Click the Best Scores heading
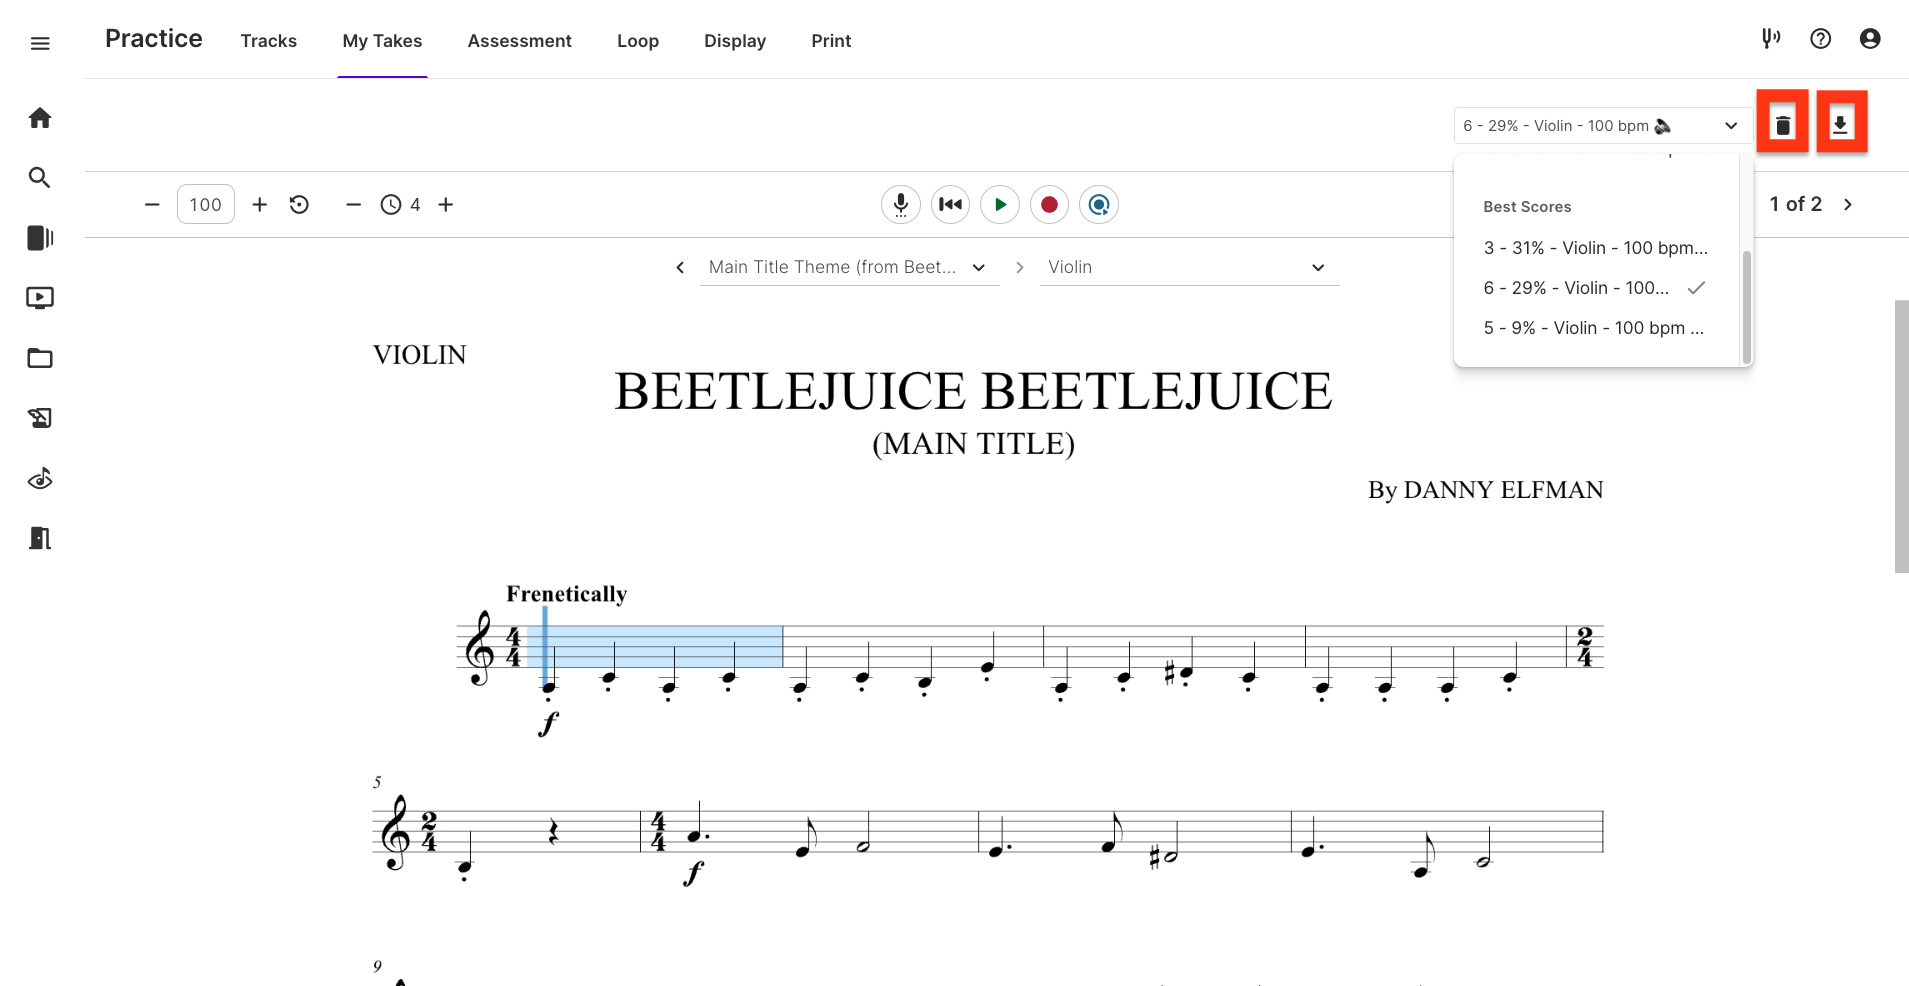This screenshot has height=986, width=1909. [x=1527, y=207]
